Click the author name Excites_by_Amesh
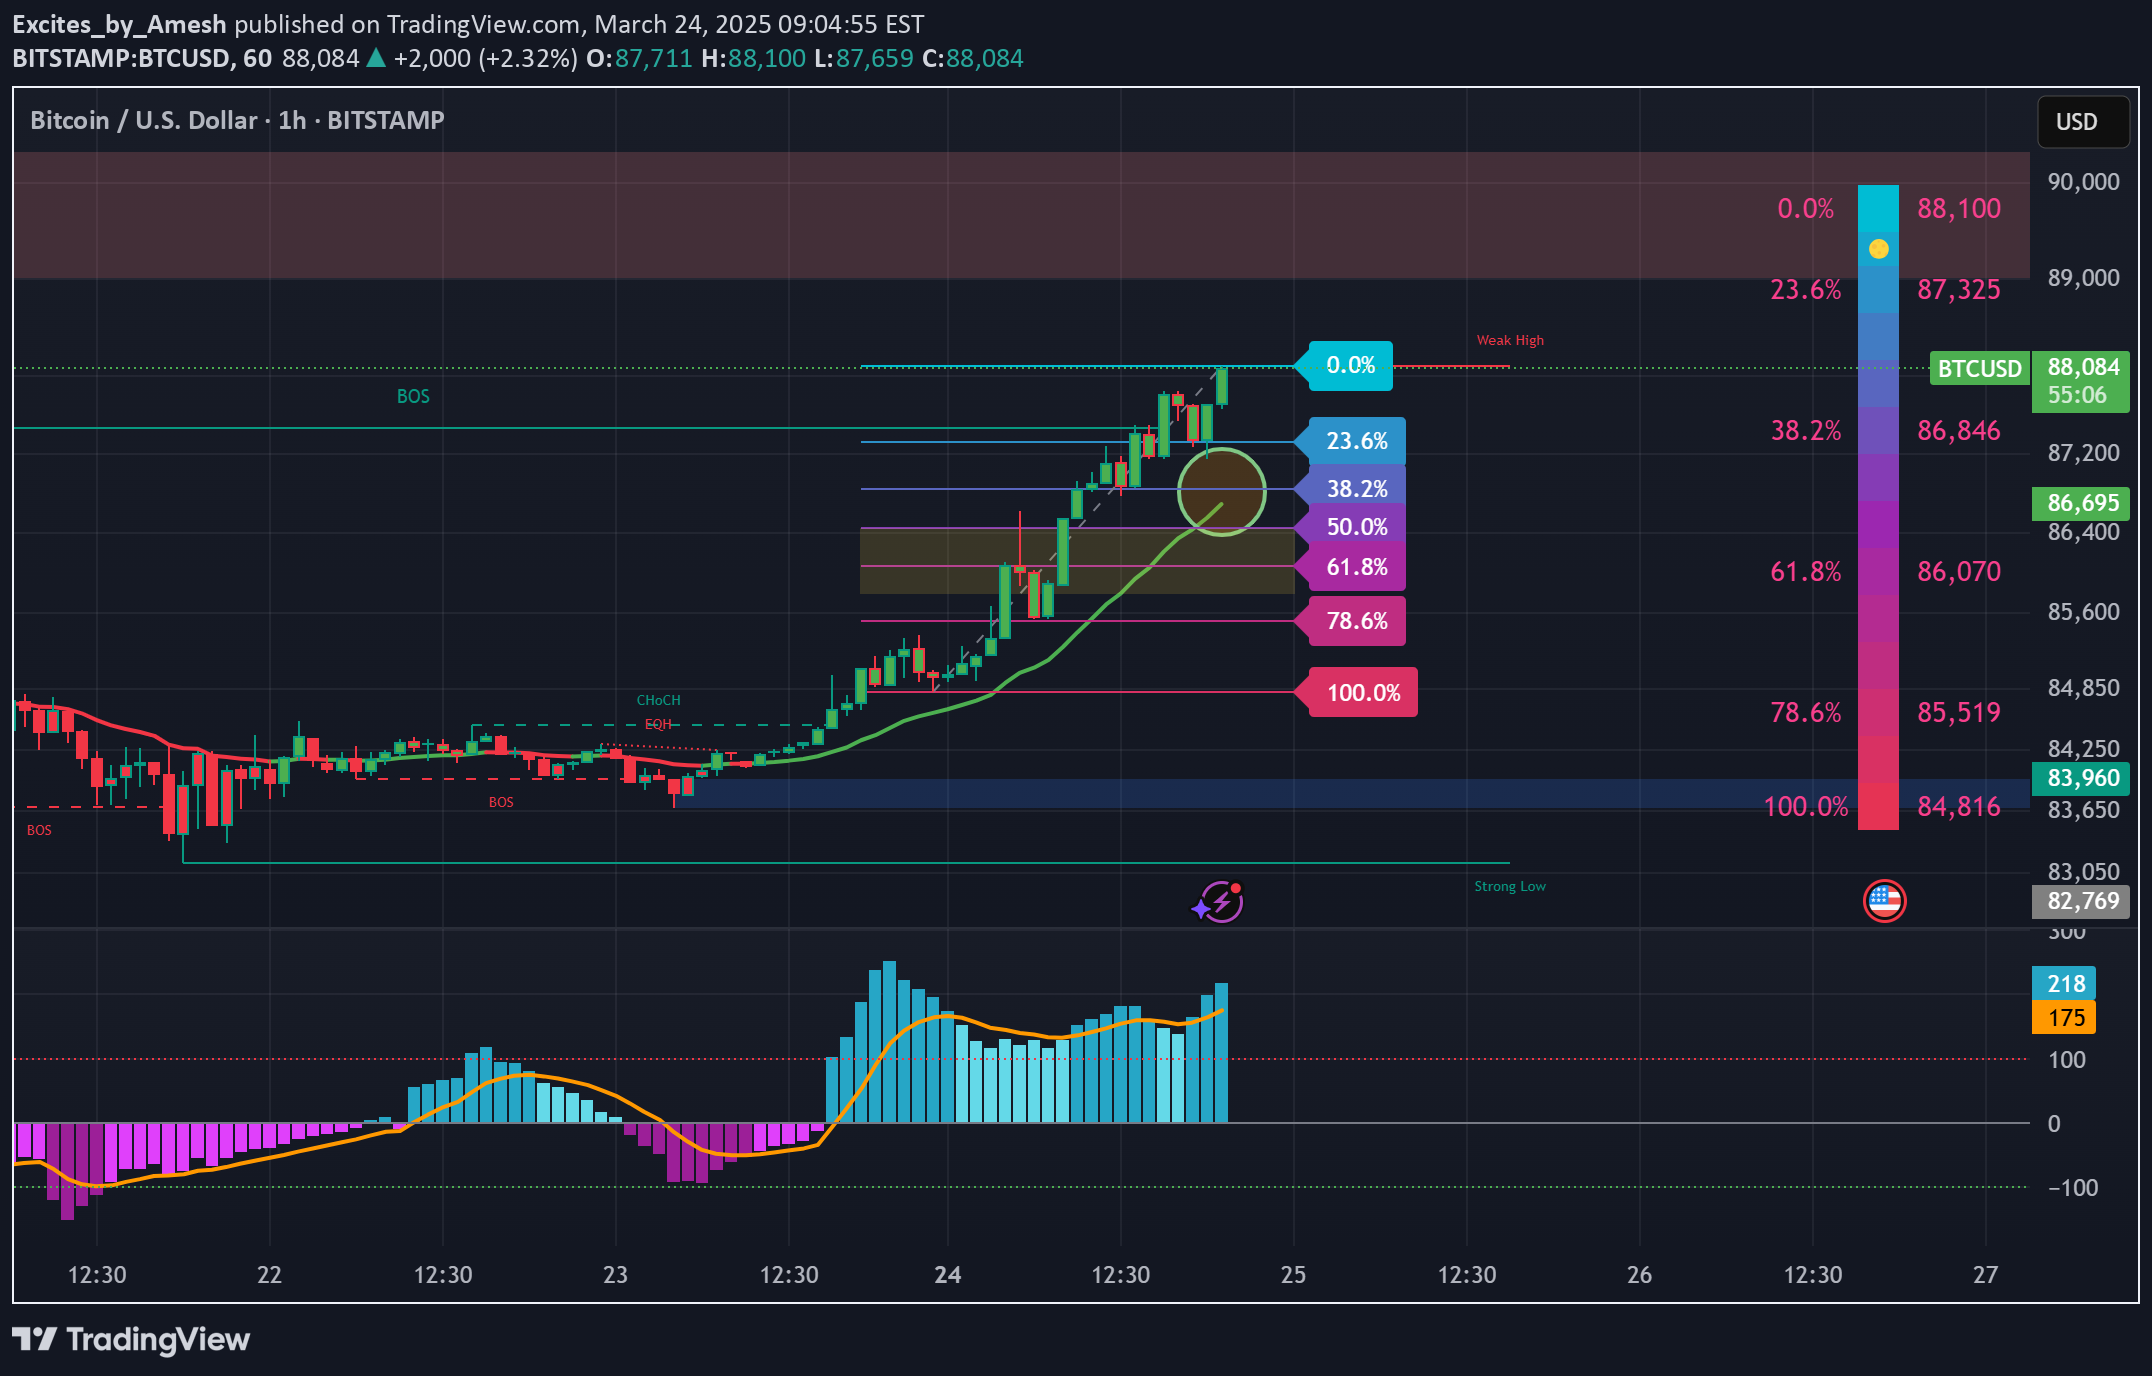Viewport: 2152px width, 1376px height. [x=119, y=24]
